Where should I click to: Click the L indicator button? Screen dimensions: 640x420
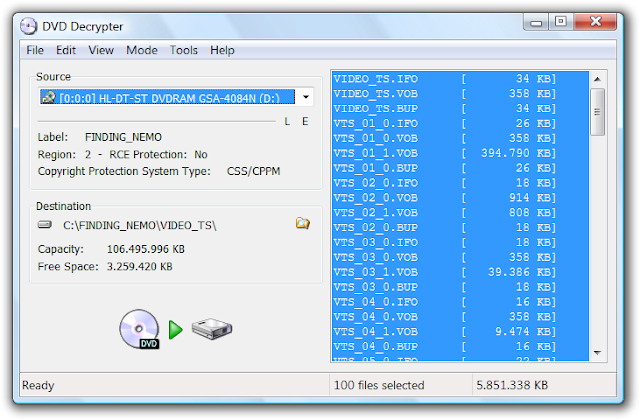(287, 121)
